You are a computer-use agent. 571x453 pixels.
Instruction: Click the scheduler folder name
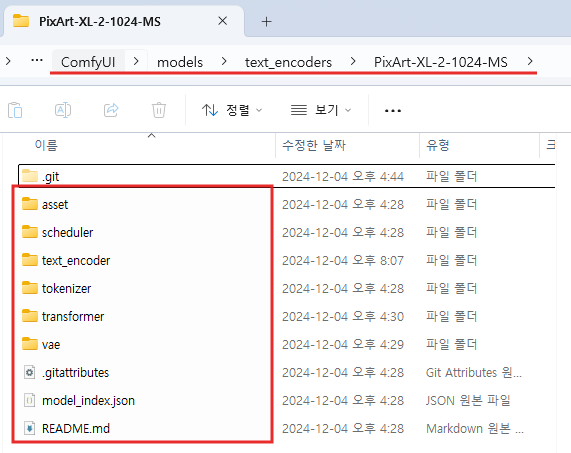(x=67, y=232)
